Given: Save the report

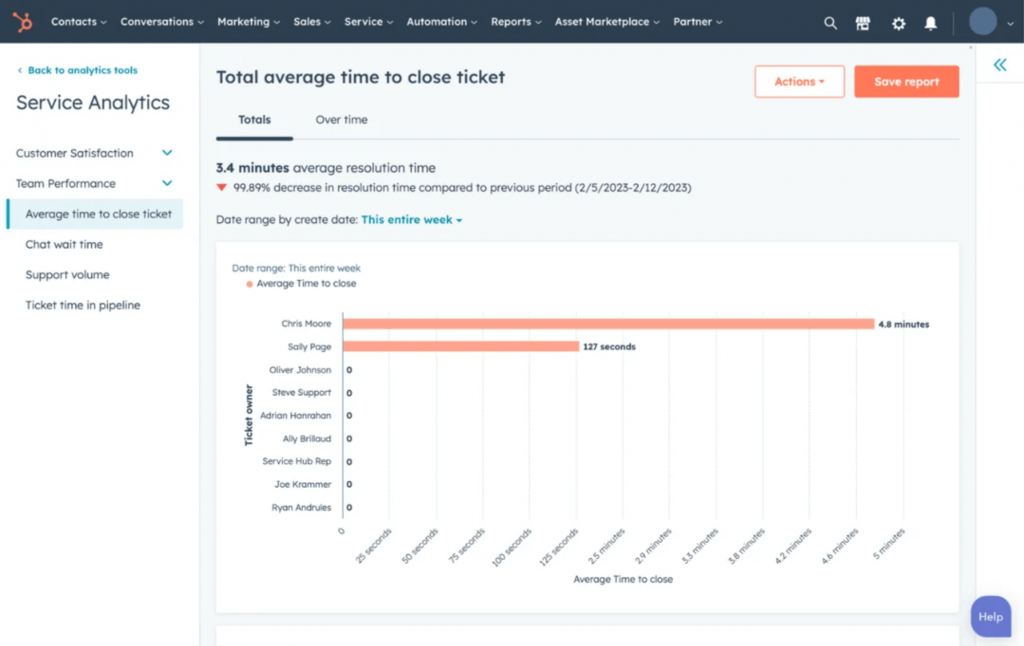Looking at the screenshot, I should 906,82.
